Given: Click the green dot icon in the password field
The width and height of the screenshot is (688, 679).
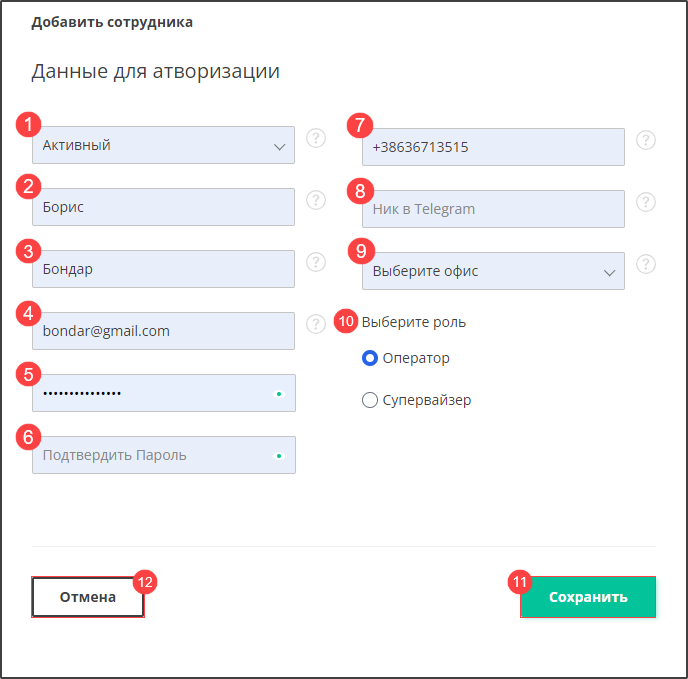Looking at the screenshot, I should 279,394.
